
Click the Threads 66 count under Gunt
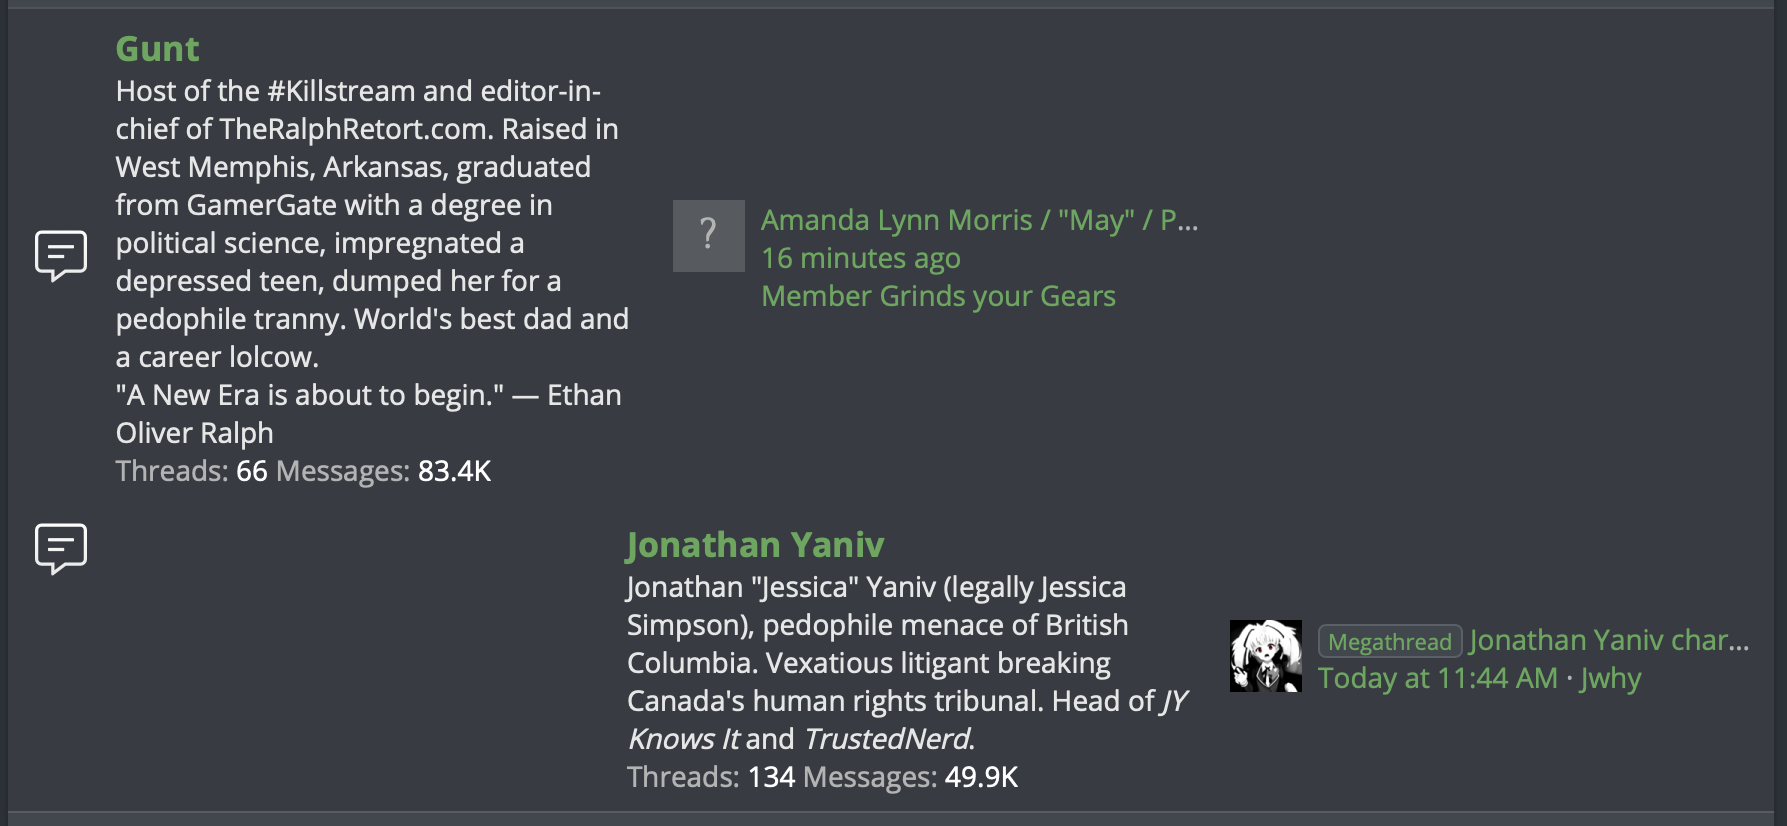point(192,471)
